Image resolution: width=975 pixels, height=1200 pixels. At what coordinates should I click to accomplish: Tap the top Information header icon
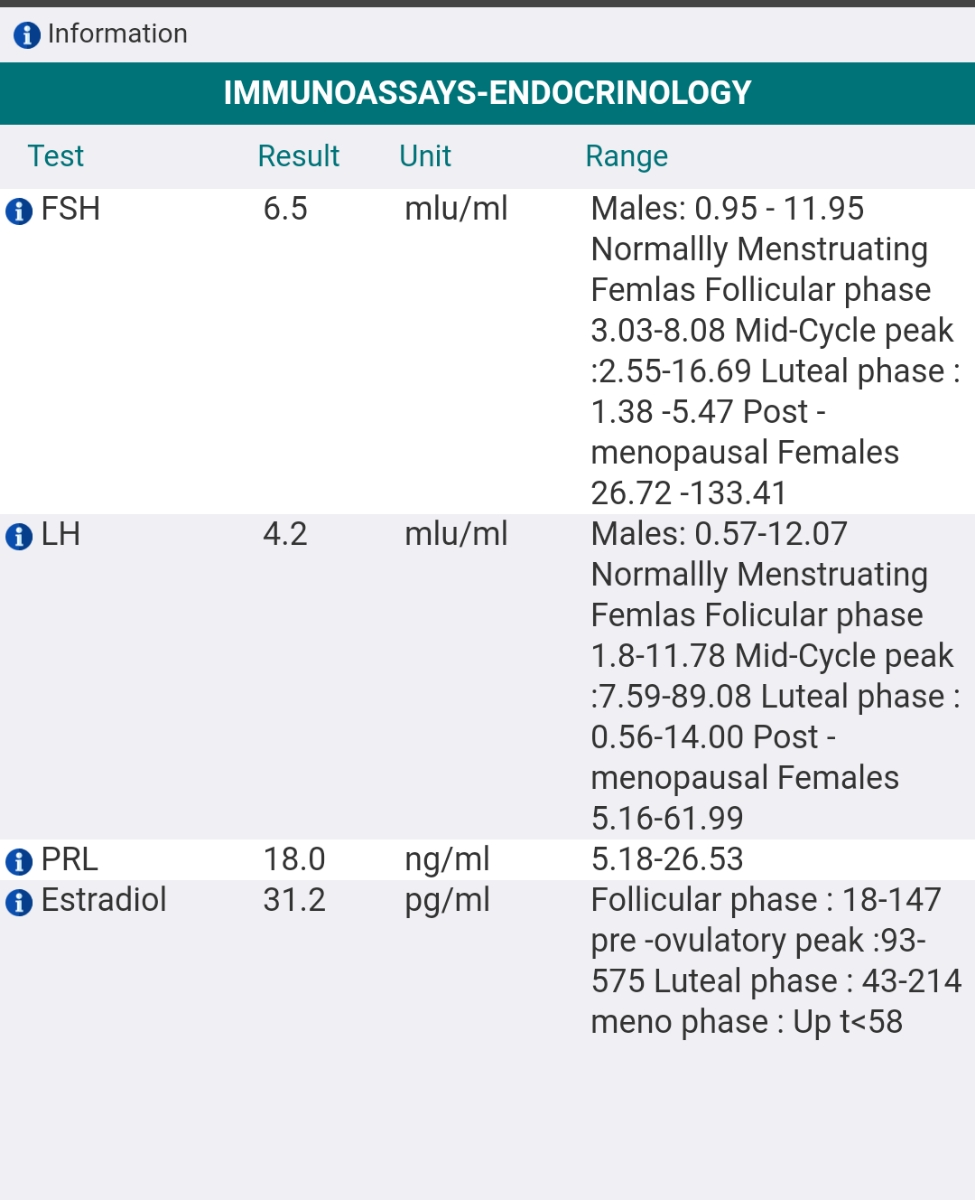[x=27, y=35]
